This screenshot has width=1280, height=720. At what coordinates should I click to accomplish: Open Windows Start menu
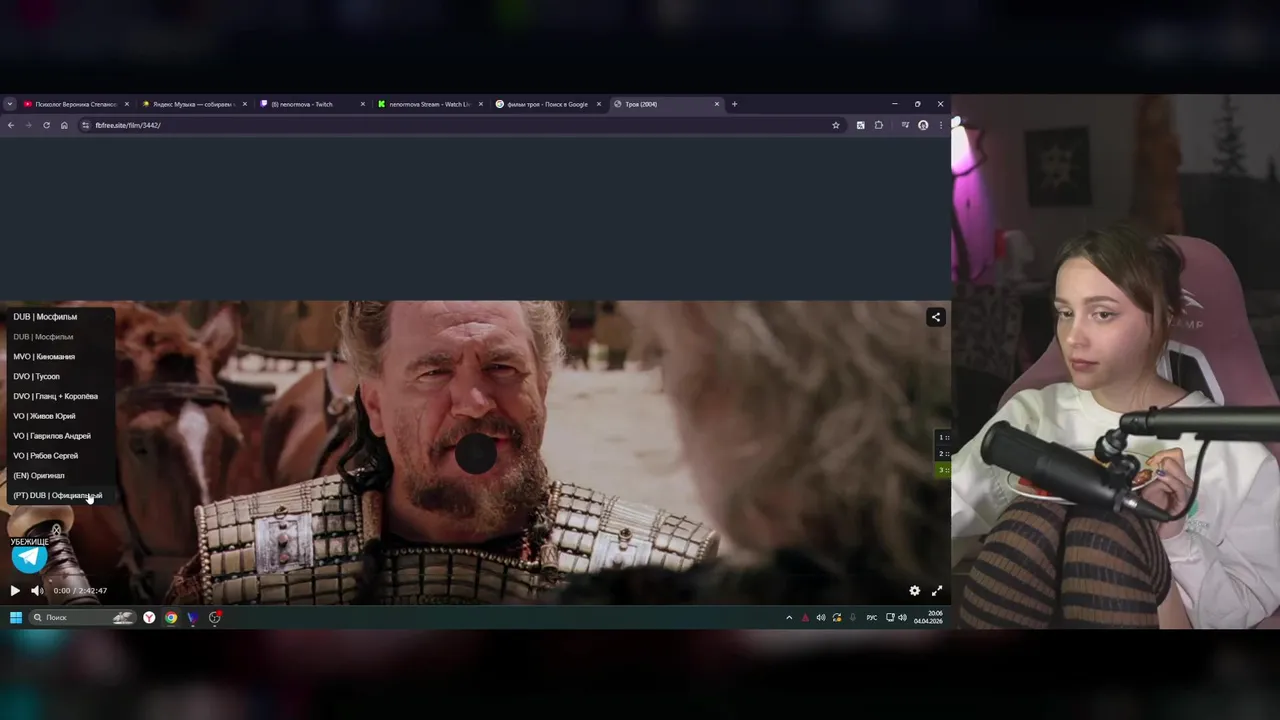[15, 618]
